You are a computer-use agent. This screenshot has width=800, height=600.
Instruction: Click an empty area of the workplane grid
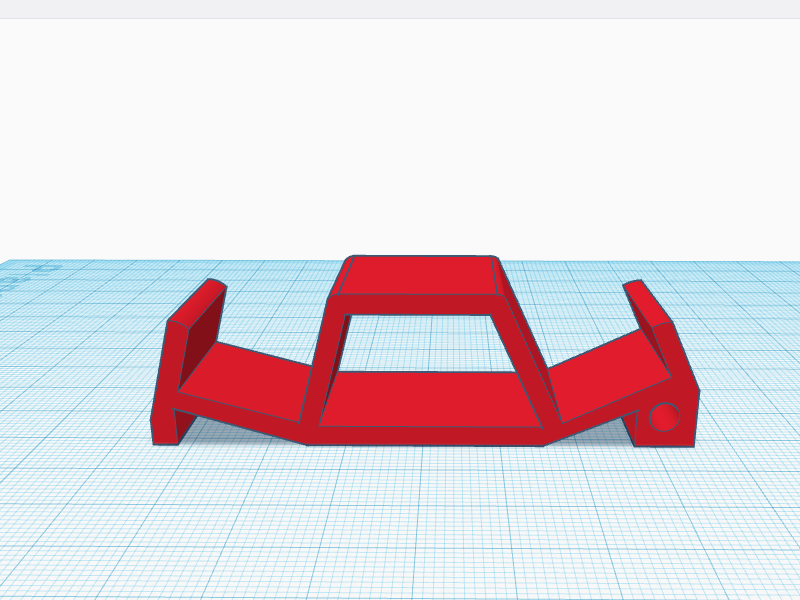pyautogui.click(x=120, y=520)
